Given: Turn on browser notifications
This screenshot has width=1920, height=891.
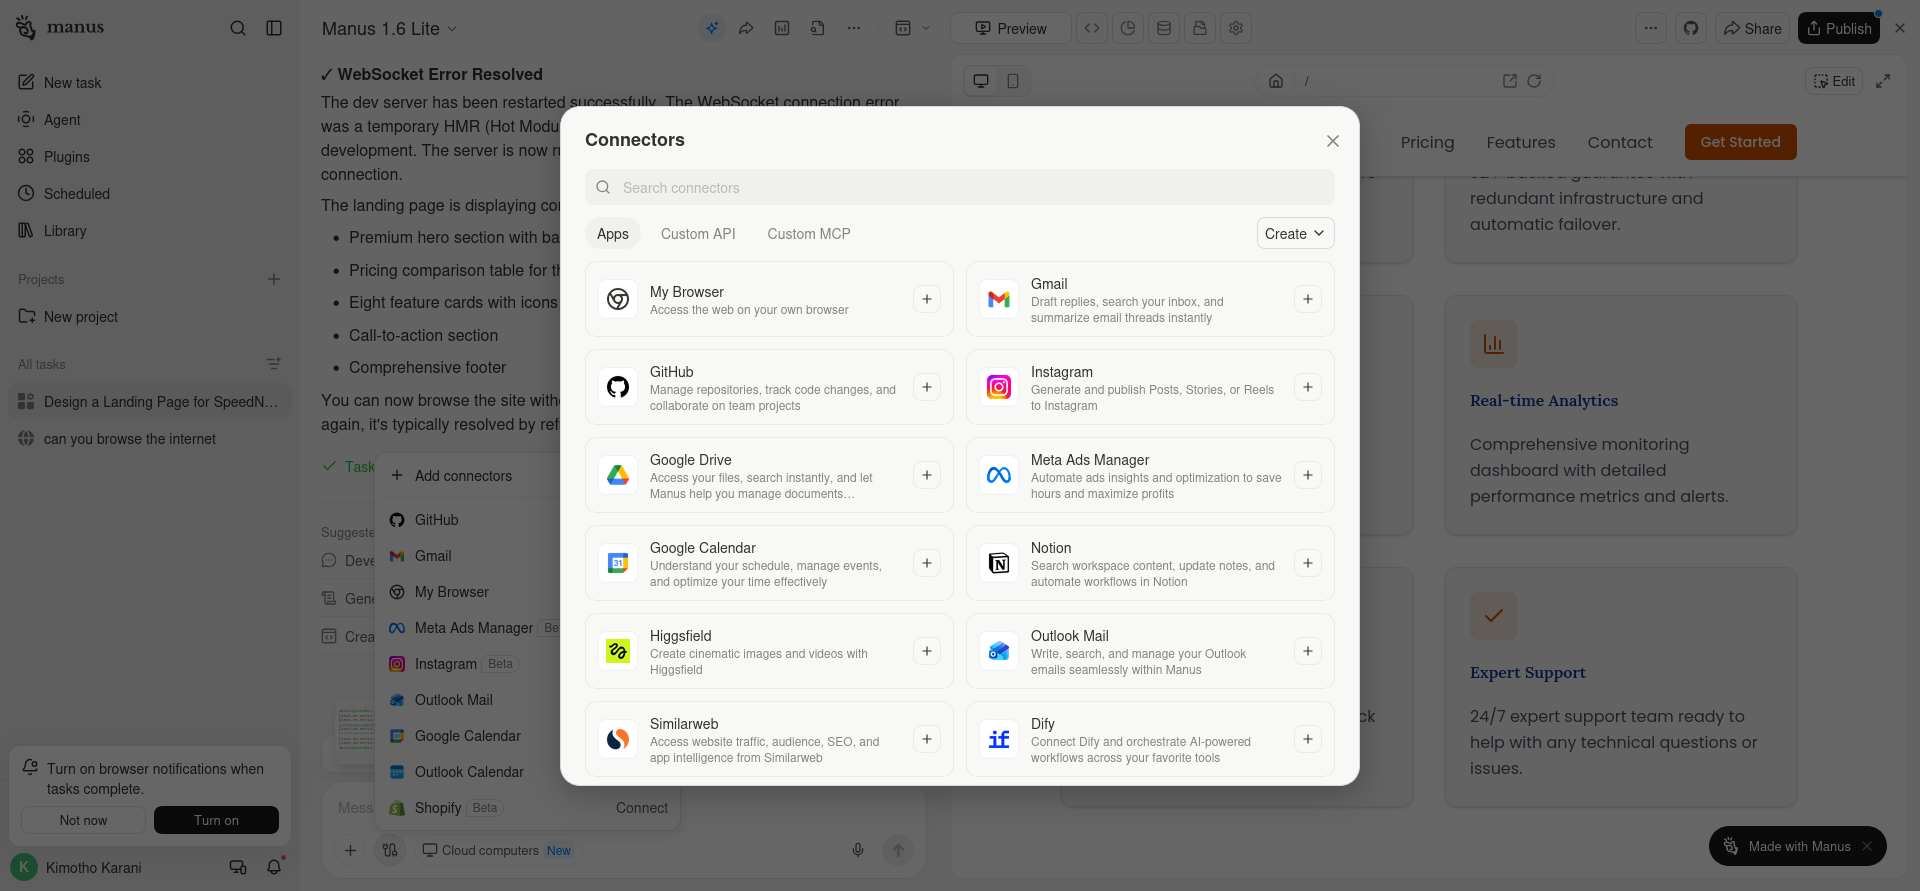Looking at the screenshot, I should pyautogui.click(x=216, y=820).
